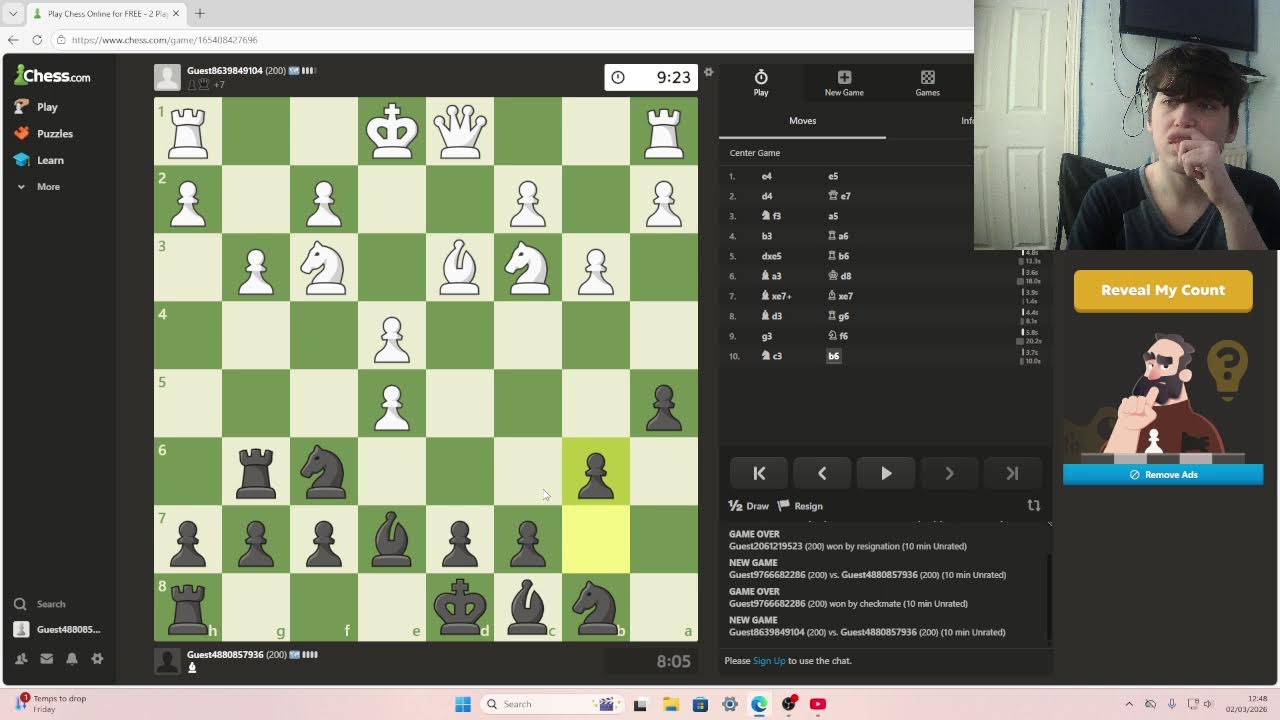Screen dimensions: 1280x720
Task: Open a new browser tab
Action: (x=199, y=13)
